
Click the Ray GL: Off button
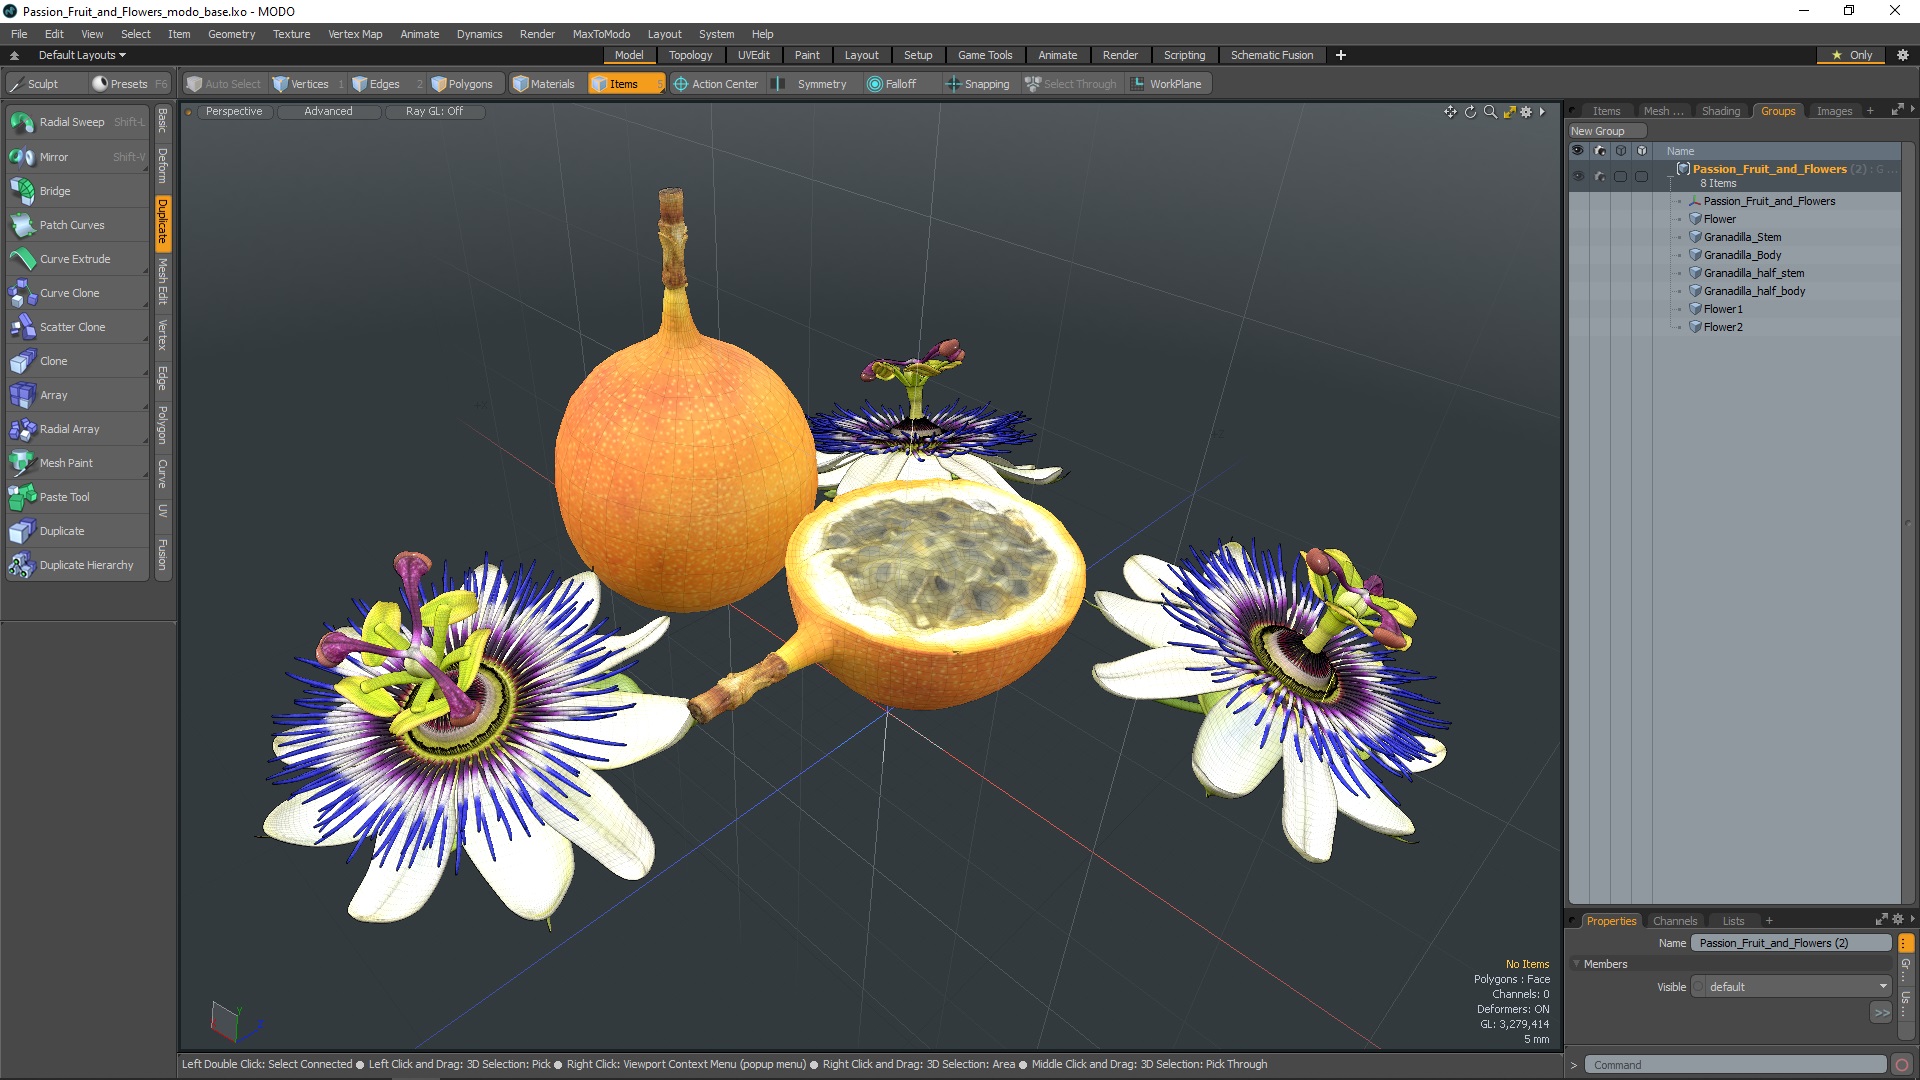[x=434, y=111]
